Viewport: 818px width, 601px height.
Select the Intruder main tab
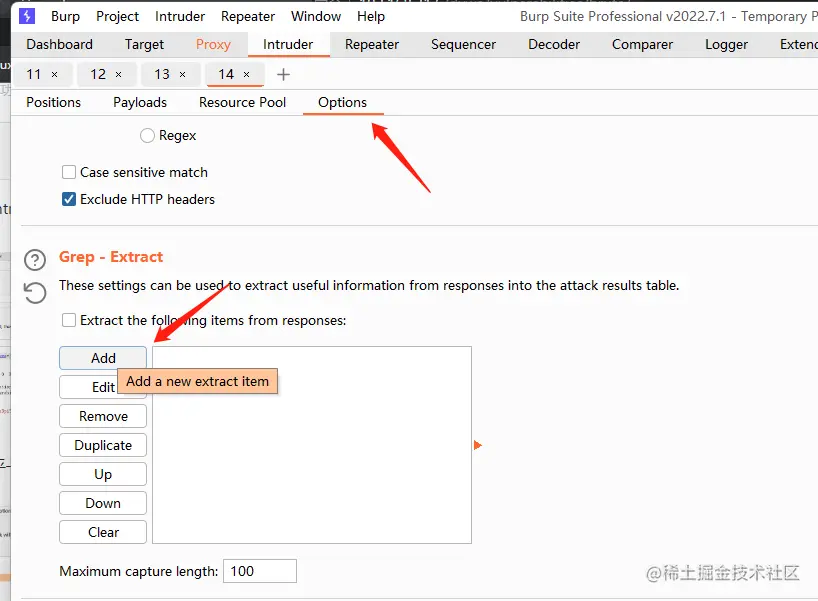coord(288,44)
